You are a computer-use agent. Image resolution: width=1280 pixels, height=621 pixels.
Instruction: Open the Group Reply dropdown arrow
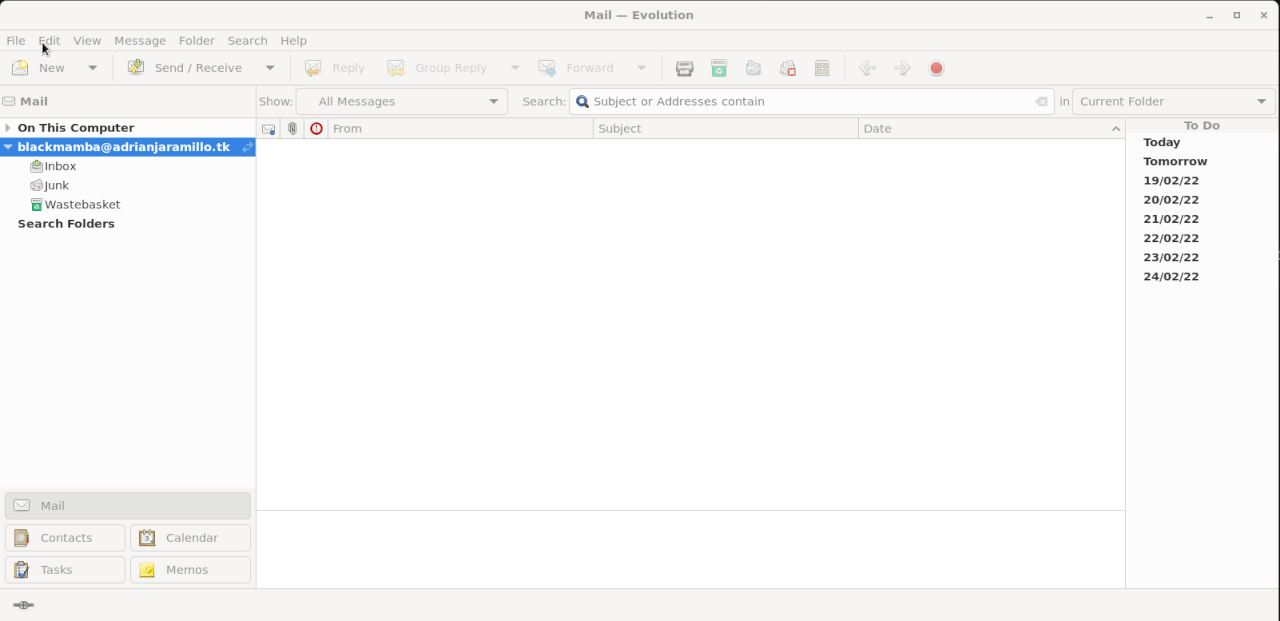pos(515,68)
